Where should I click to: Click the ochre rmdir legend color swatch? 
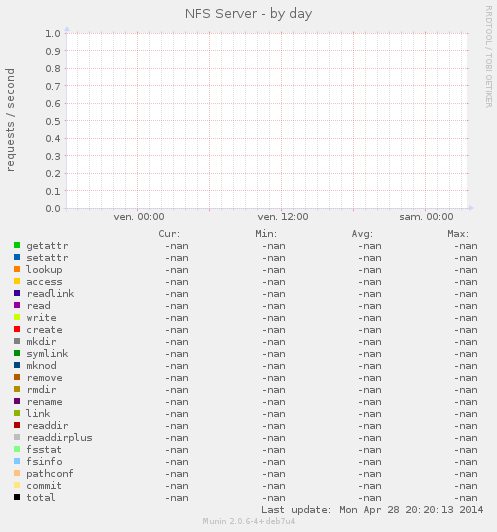click(17, 389)
